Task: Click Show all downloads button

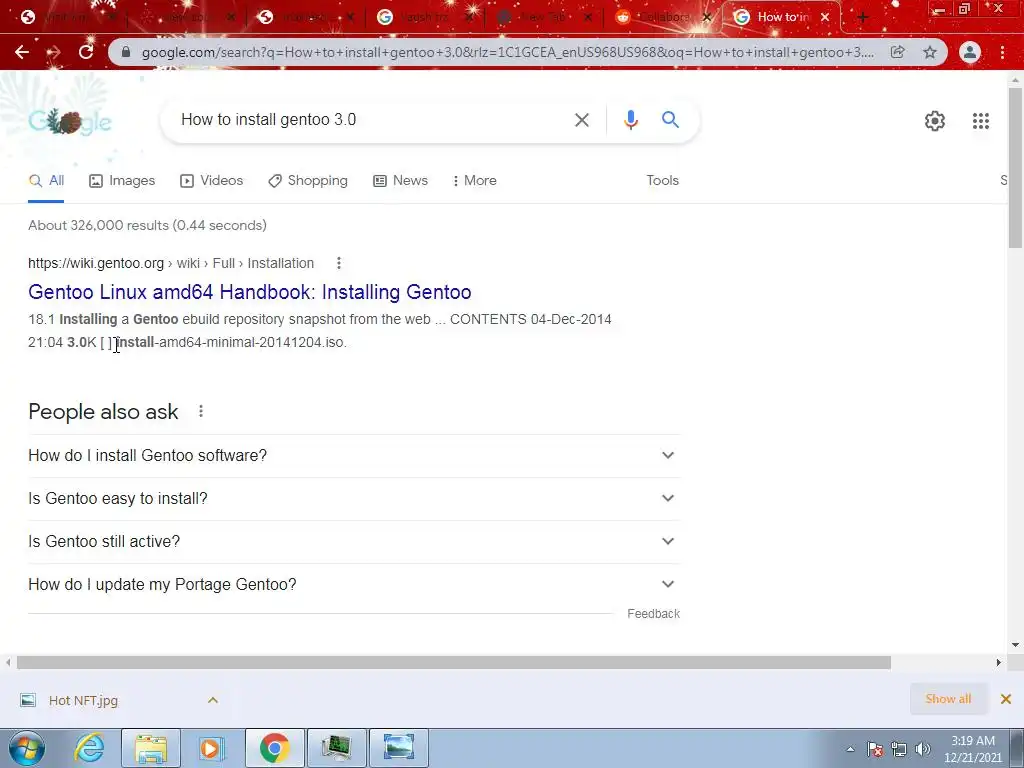Action: coord(948,699)
